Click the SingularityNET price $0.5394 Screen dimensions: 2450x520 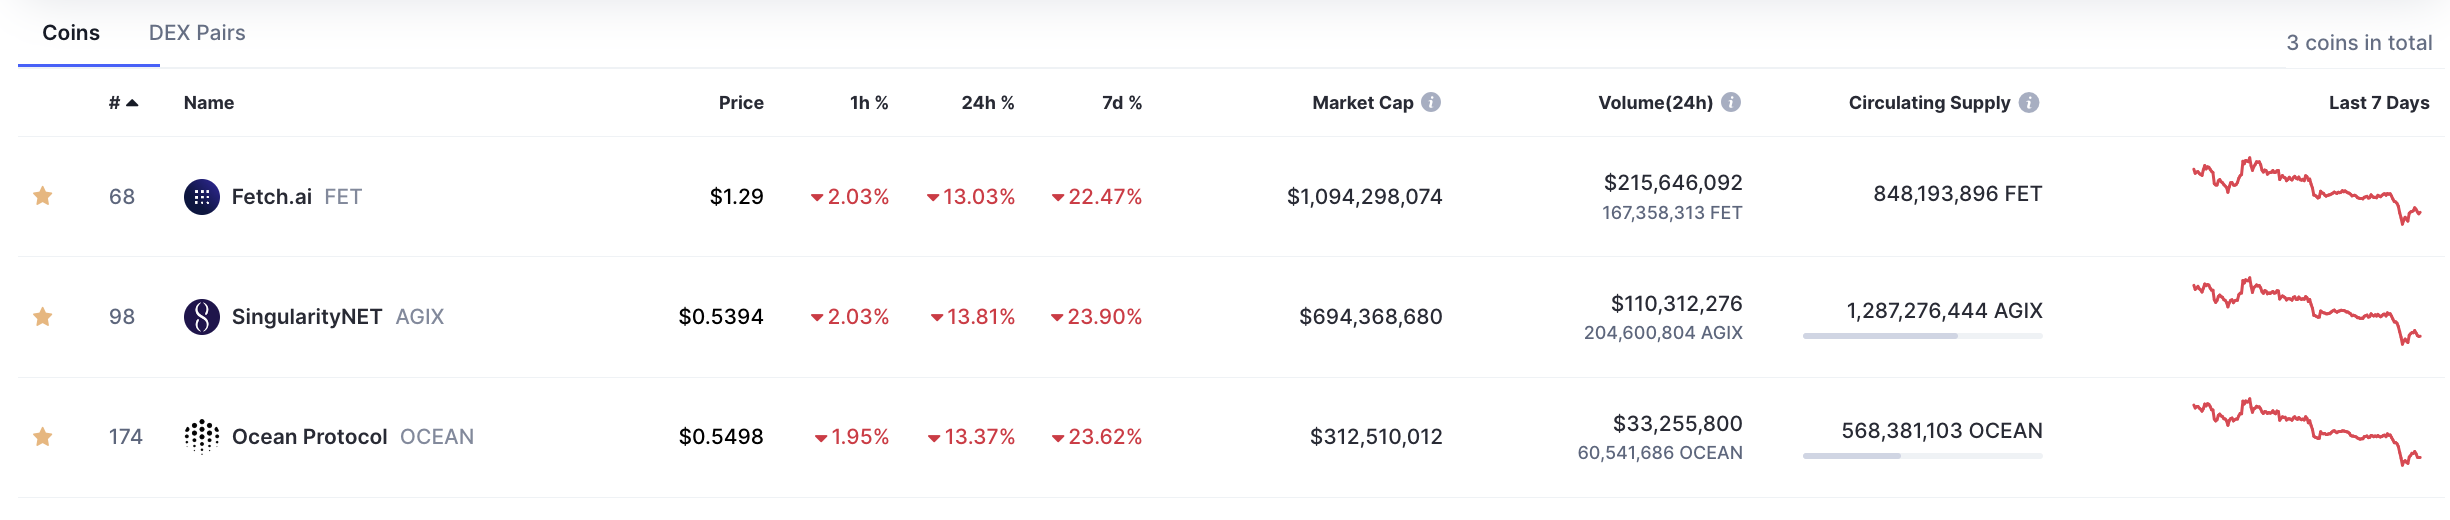[721, 317]
